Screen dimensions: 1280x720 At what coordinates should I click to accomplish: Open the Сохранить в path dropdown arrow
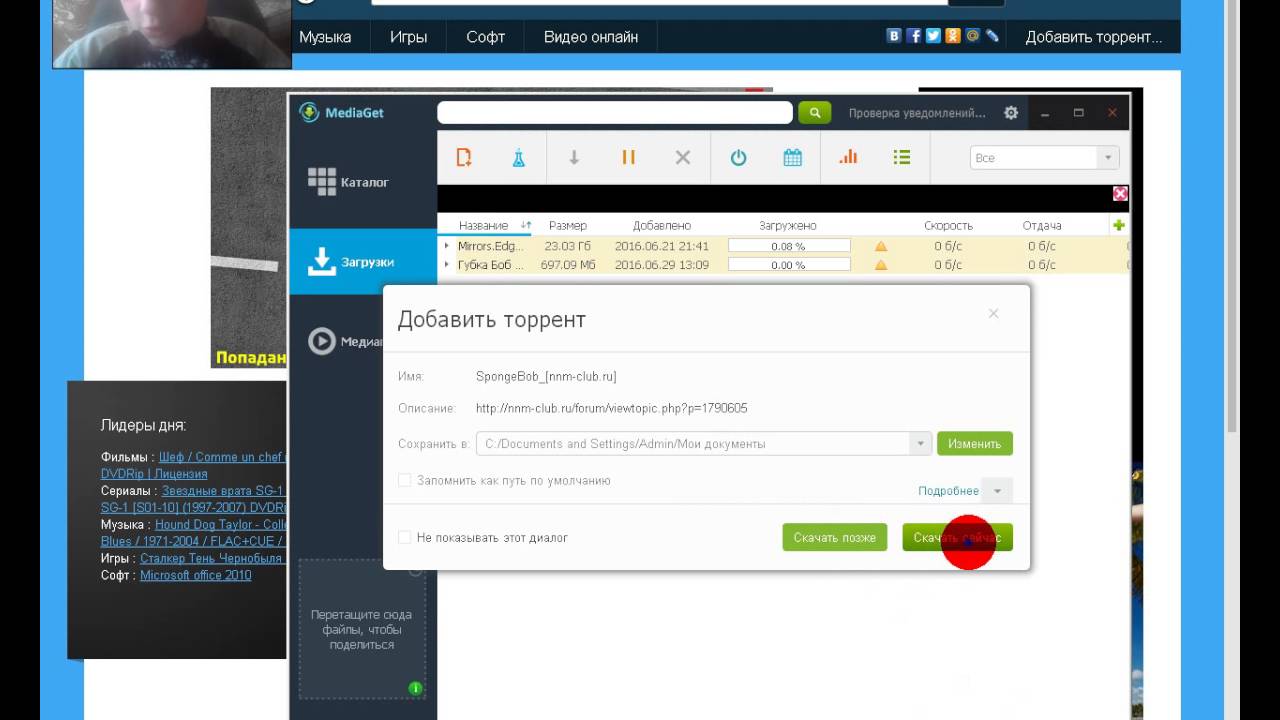920,443
